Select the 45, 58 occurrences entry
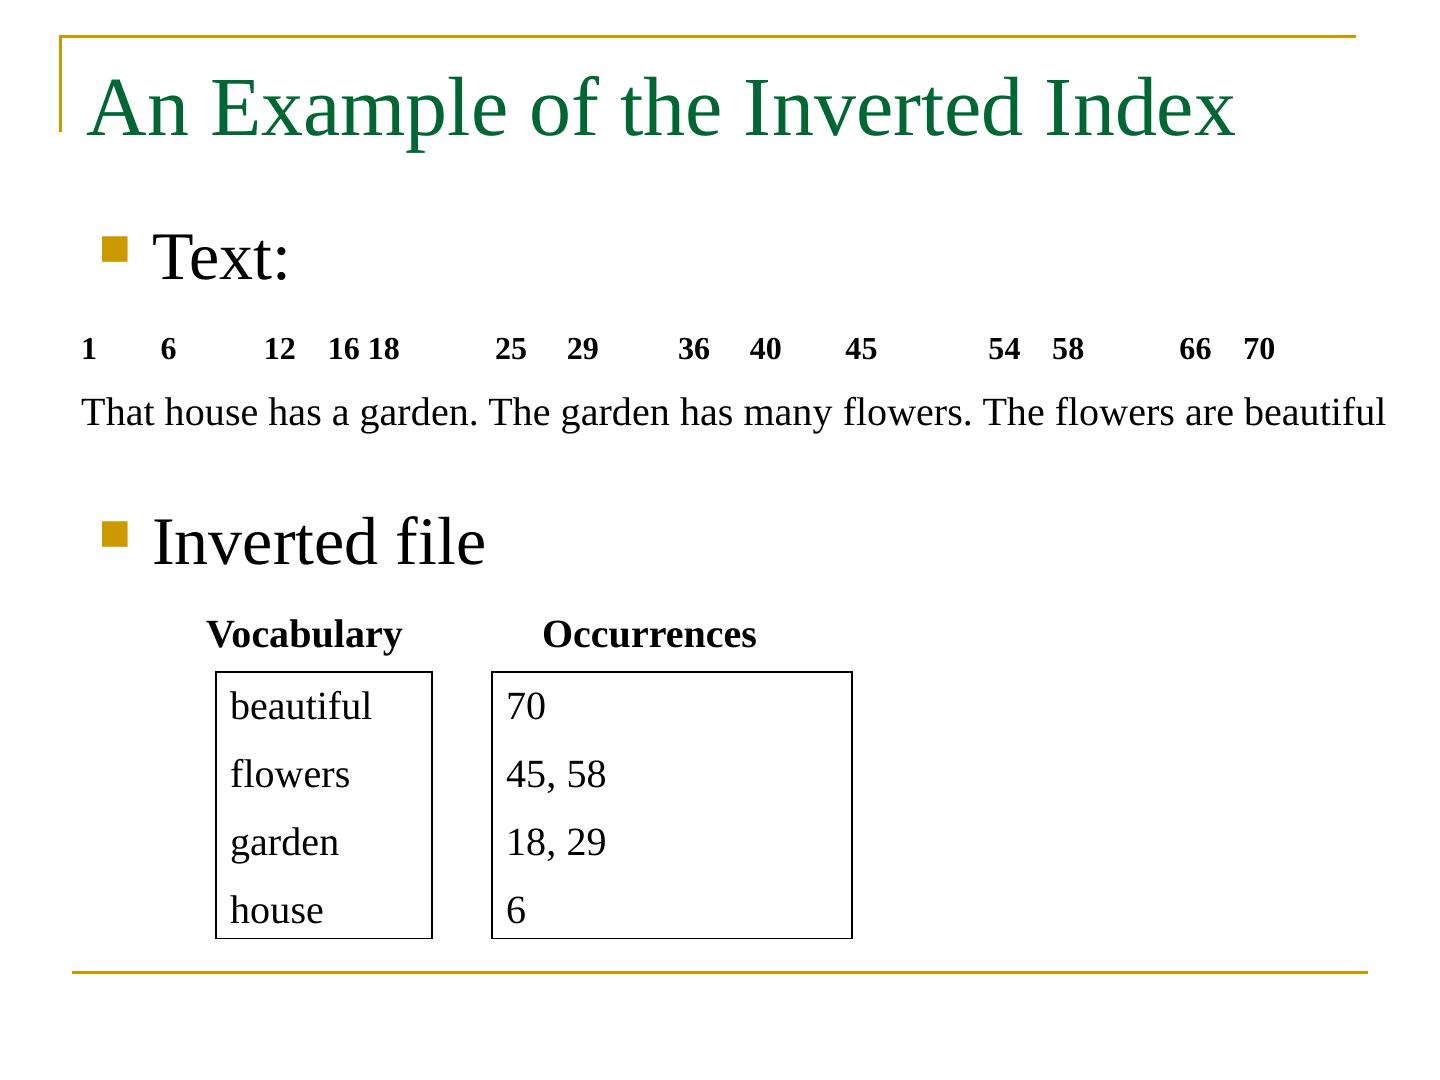The width and height of the screenshot is (1440, 1080). 556,775
